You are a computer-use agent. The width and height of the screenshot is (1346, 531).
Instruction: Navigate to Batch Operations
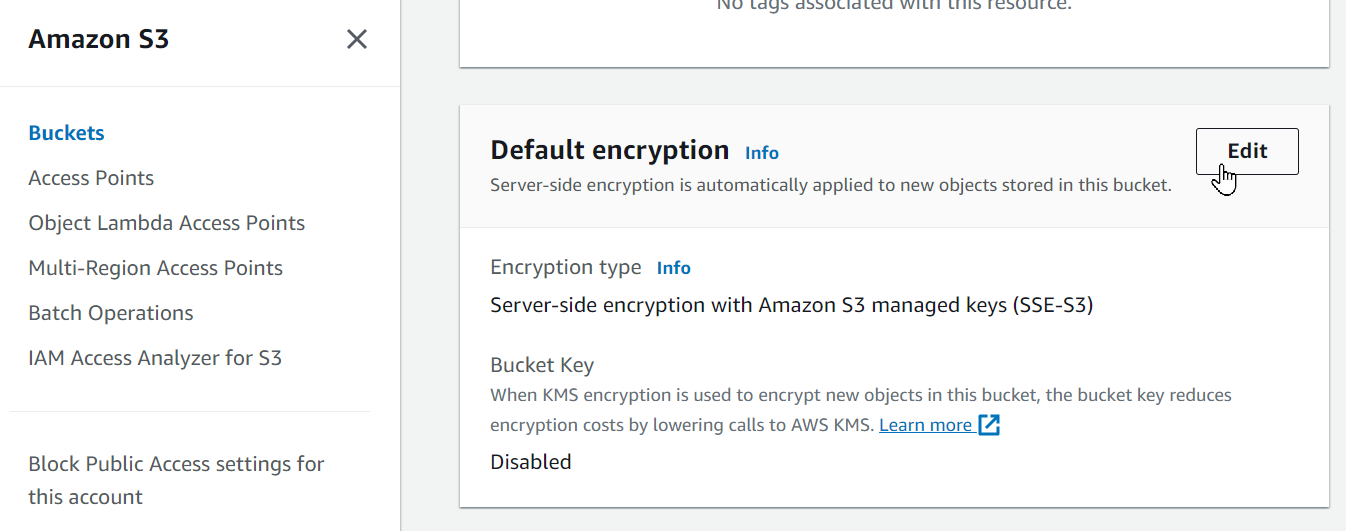coord(111,313)
